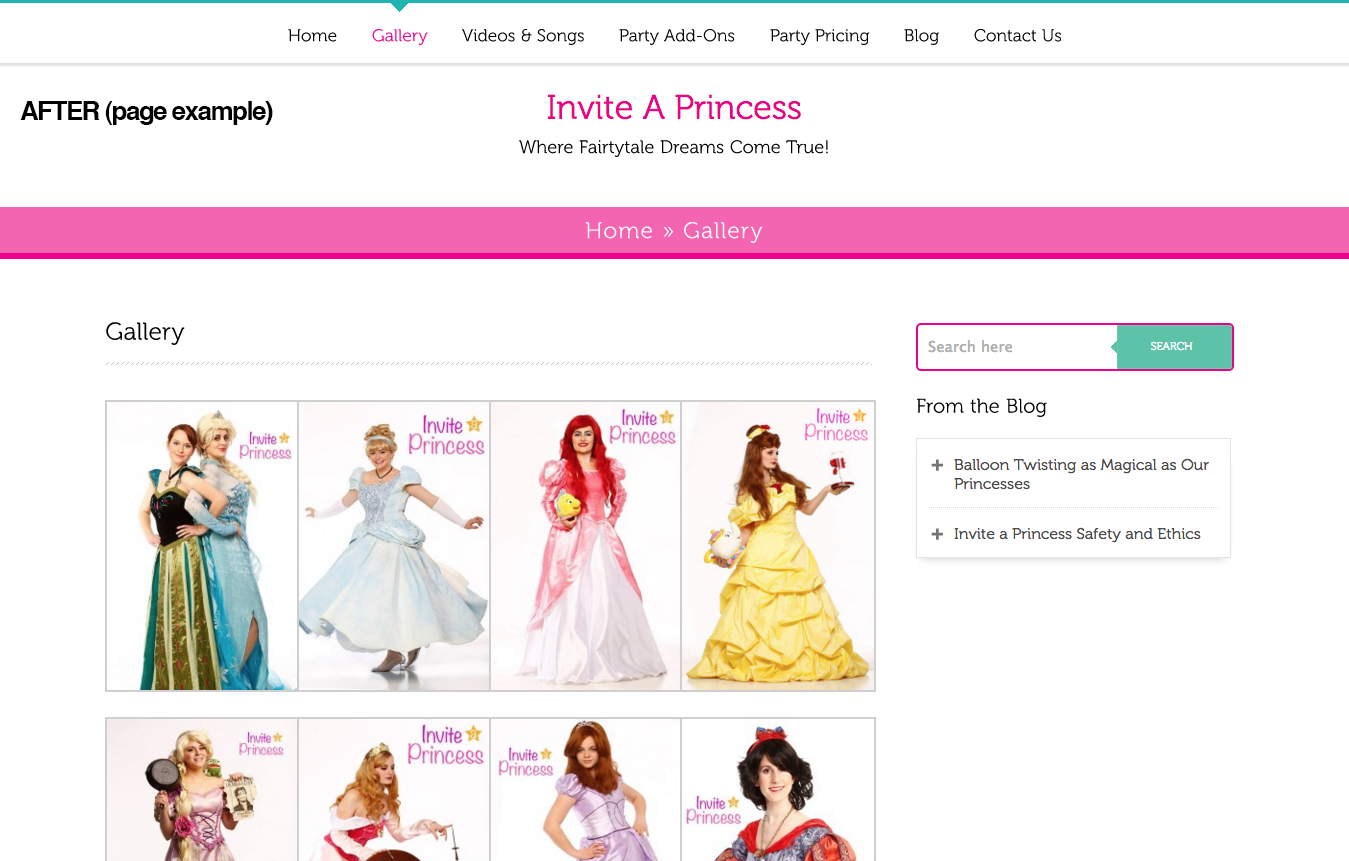Click plus icon beside Safety and Ethics post
Viewport: 1349px width, 861px height.
(937, 534)
